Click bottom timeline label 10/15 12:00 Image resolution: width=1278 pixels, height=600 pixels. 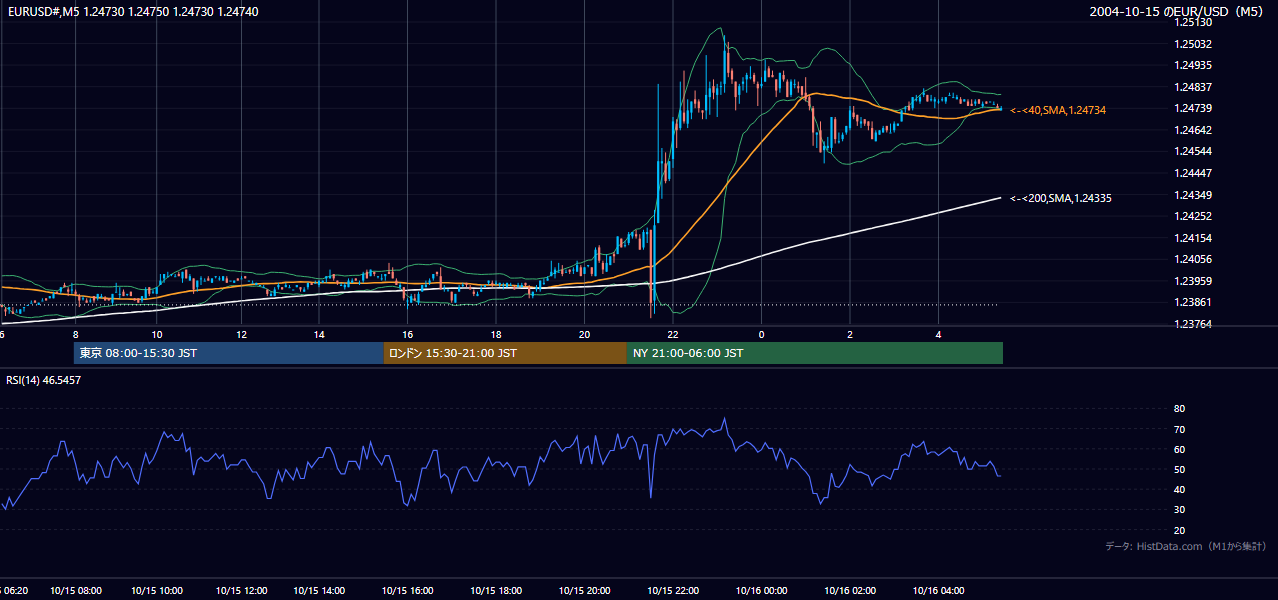(241, 591)
